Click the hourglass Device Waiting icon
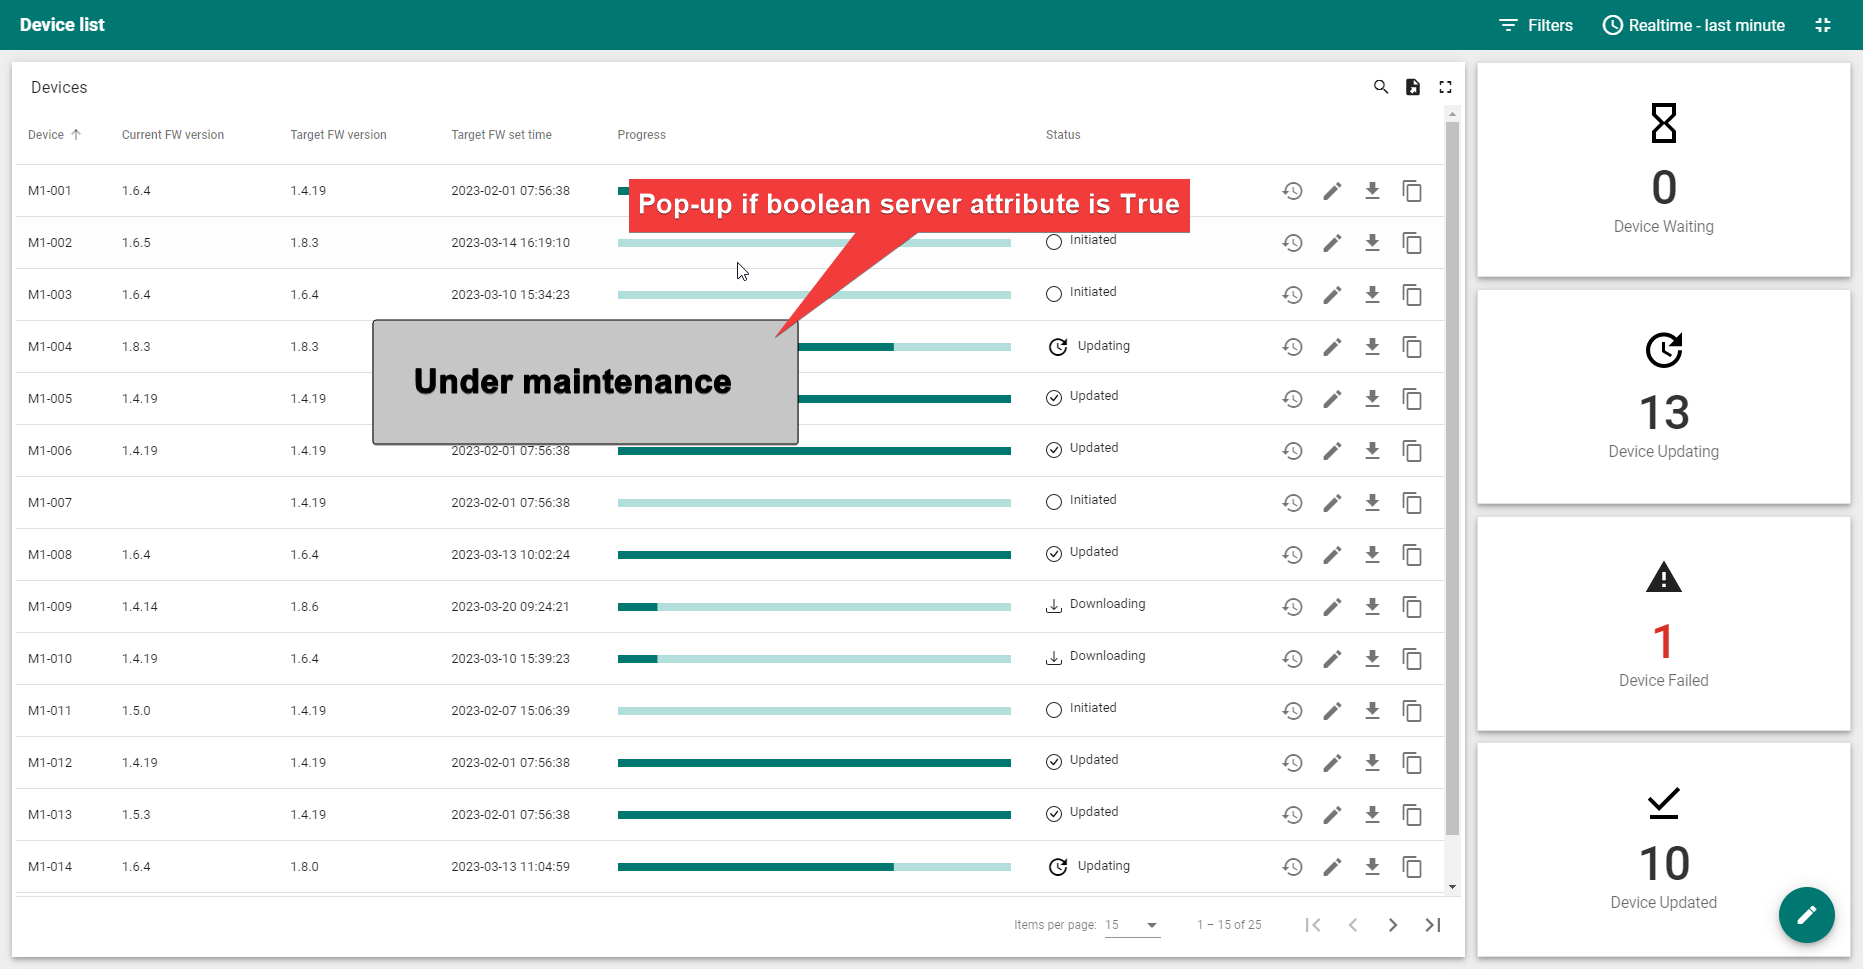Viewport: 1863px width, 969px height. (1664, 123)
